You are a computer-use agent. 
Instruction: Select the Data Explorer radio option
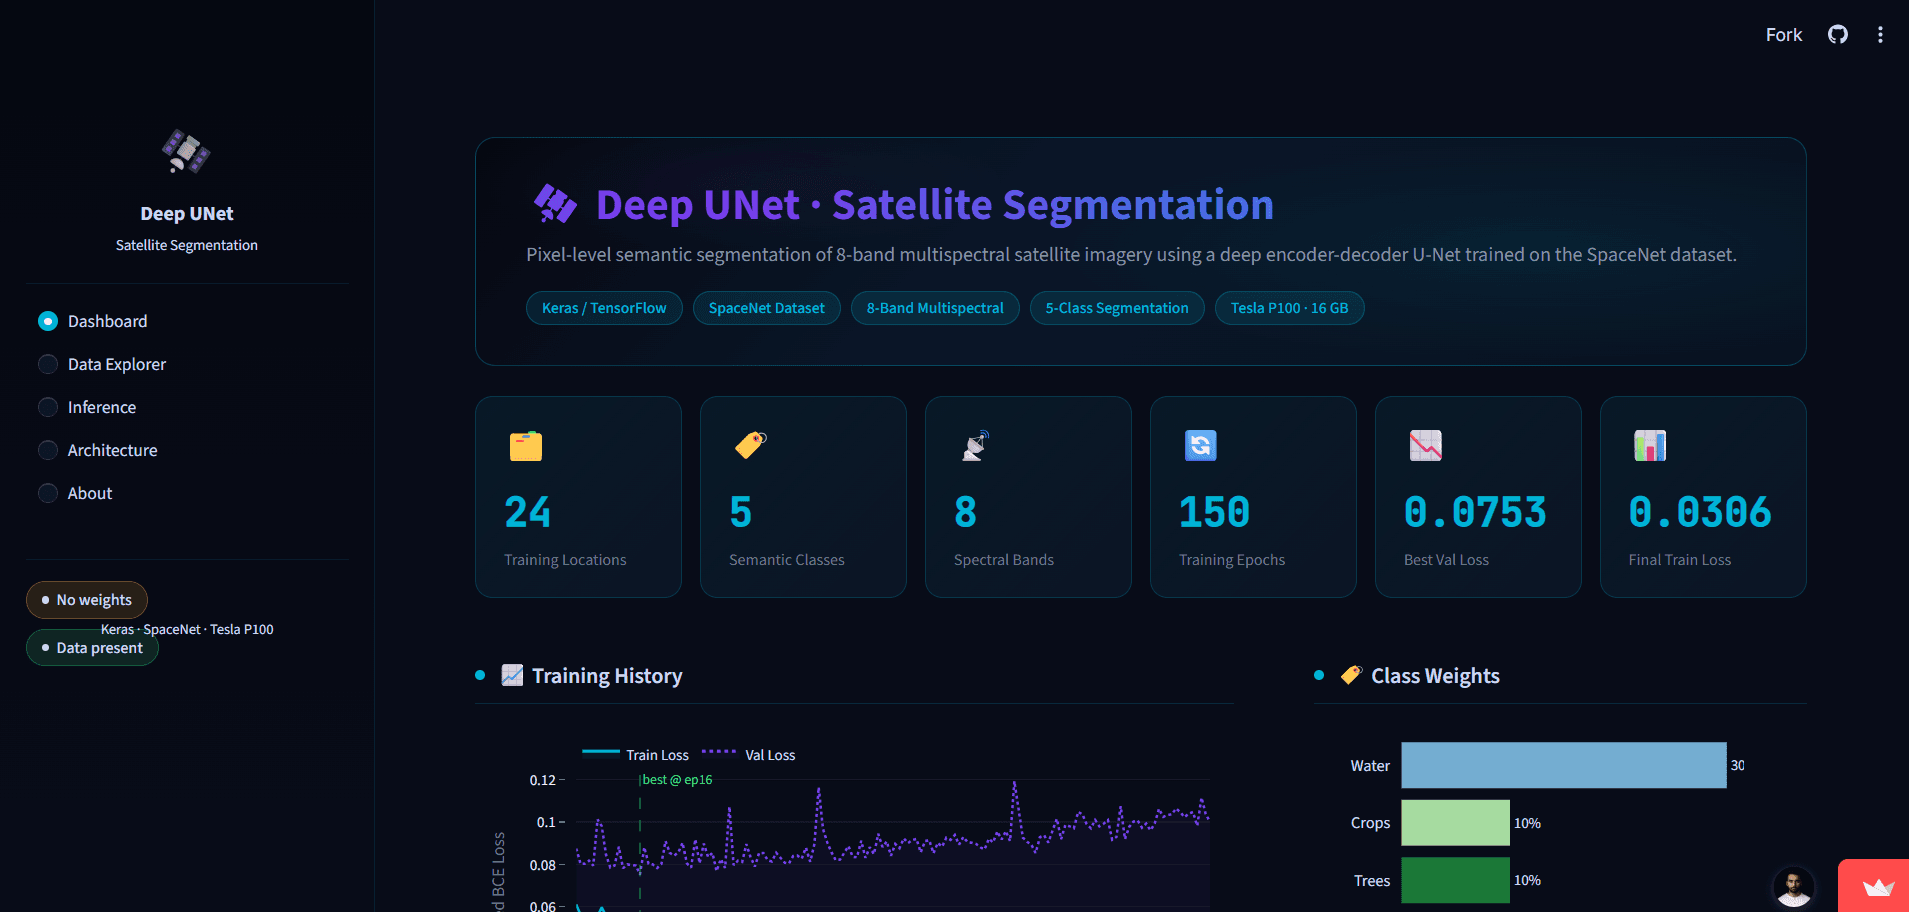click(102, 364)
